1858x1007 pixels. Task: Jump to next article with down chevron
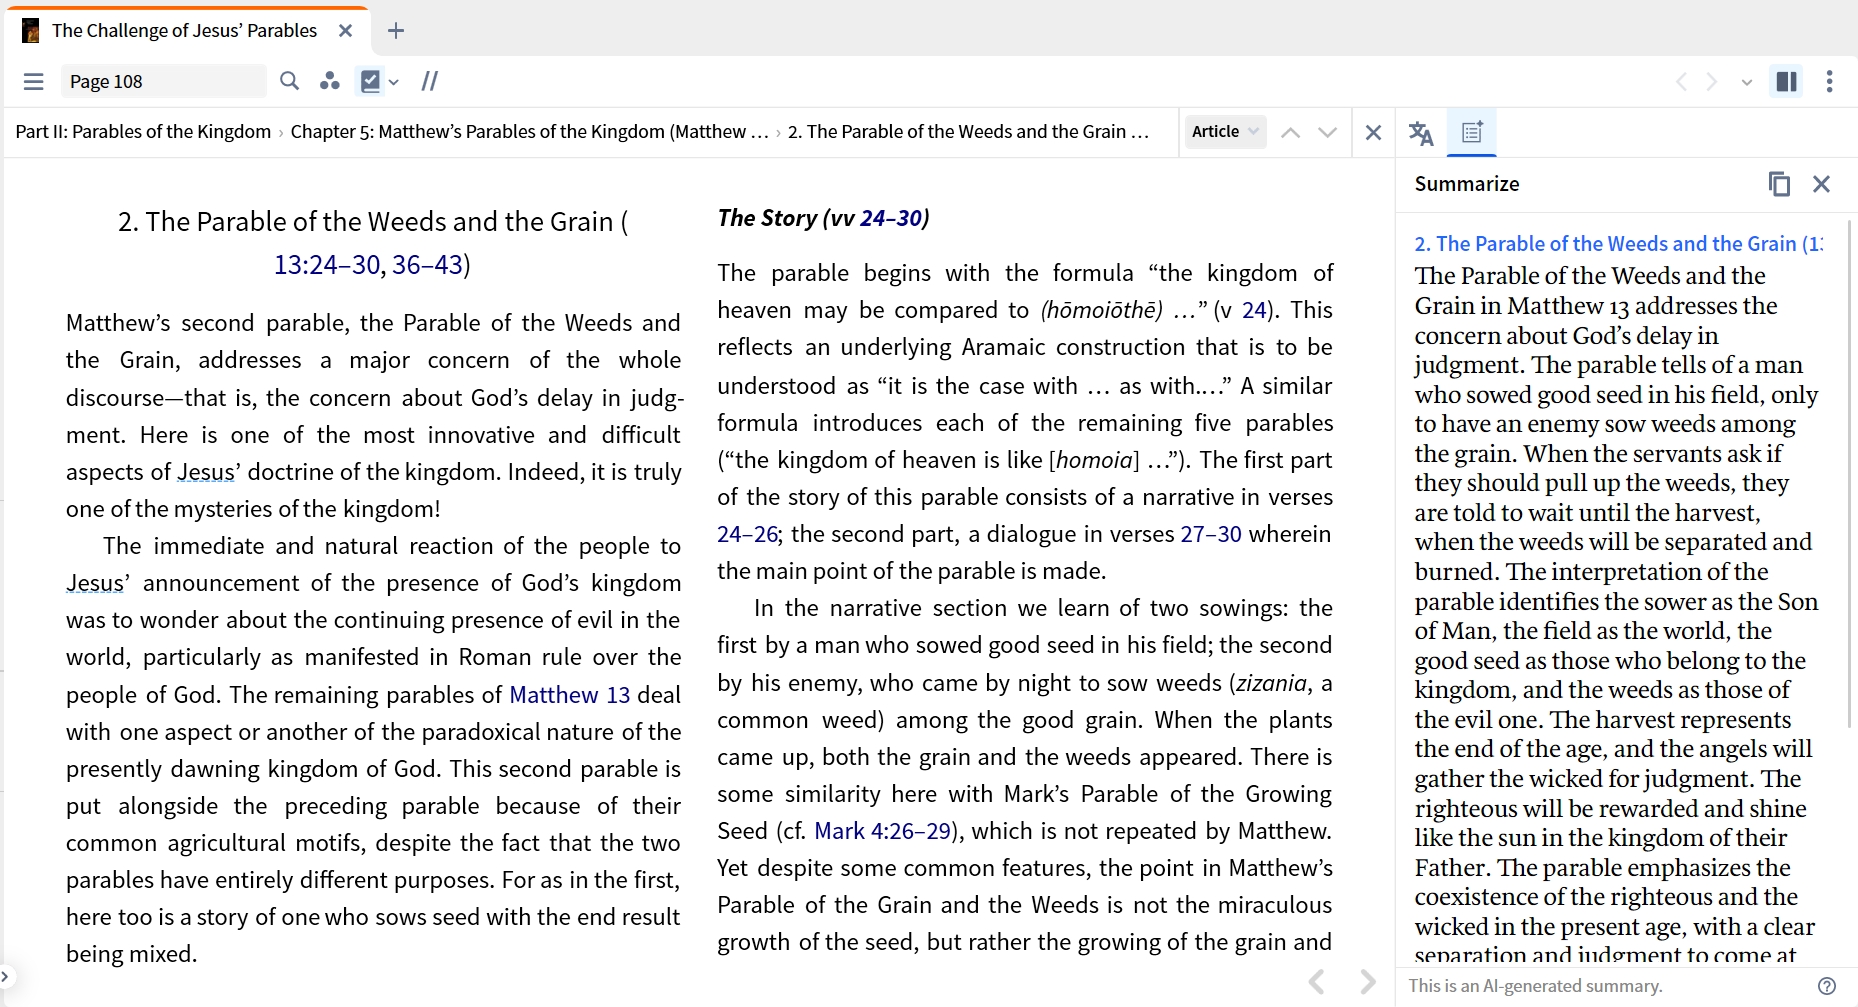(x=1327, y=132)
